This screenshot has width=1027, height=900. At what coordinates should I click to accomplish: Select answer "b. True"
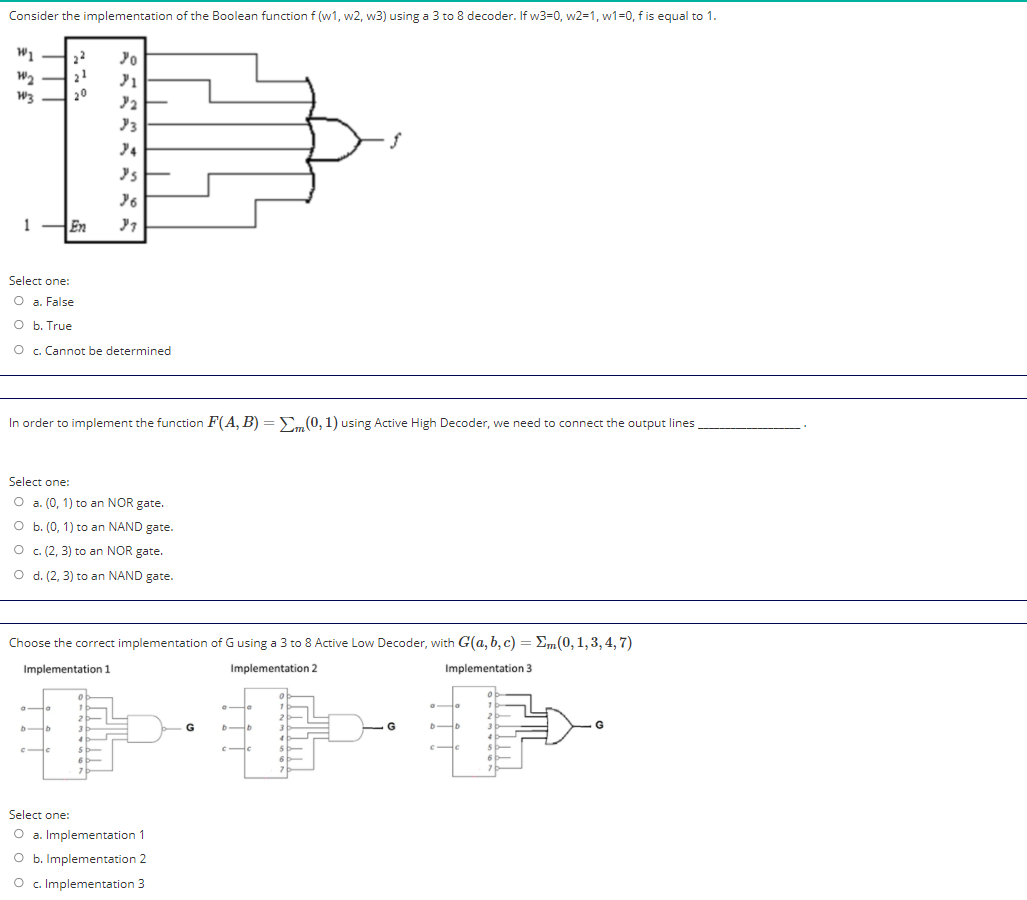pos(17,325)
